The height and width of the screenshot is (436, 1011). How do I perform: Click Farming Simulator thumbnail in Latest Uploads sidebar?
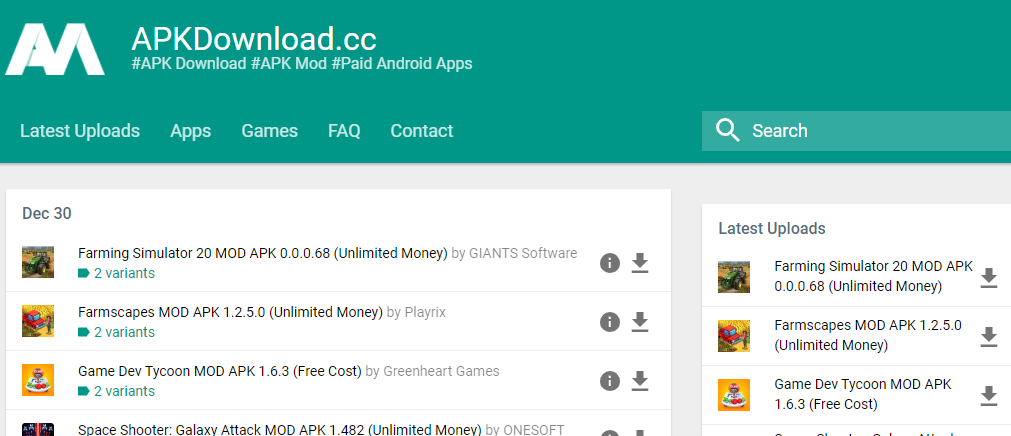pos(734,277)
